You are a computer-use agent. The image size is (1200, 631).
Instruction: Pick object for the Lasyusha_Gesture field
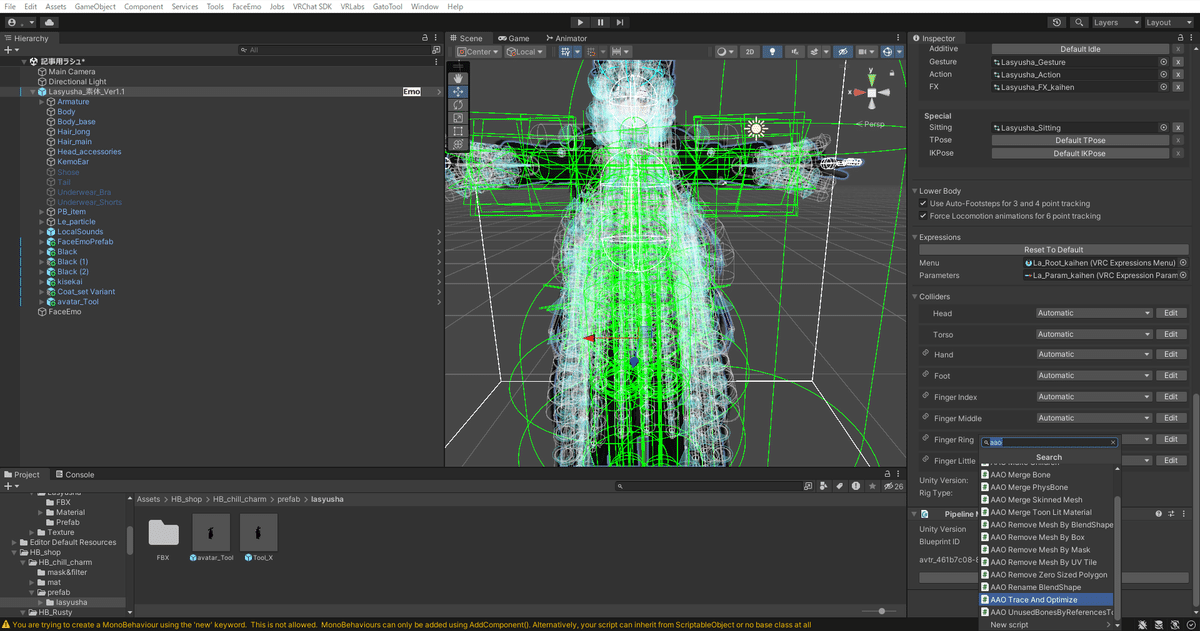coord(1164,62)
